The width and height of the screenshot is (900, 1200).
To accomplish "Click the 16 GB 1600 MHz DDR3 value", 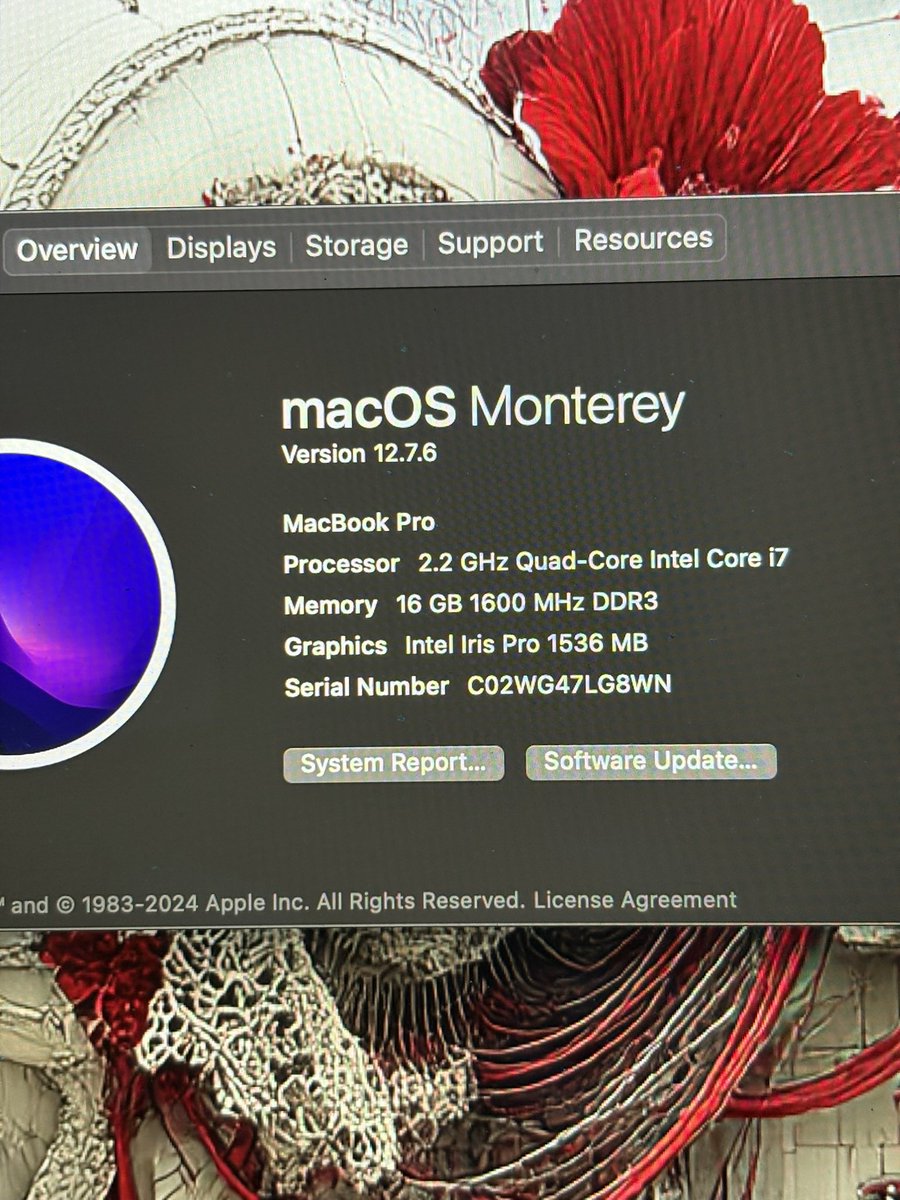I will 526,603.
